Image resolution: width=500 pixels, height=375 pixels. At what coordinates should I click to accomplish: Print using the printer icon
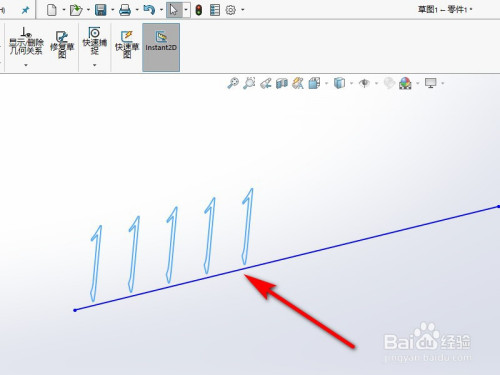[125, 10]
